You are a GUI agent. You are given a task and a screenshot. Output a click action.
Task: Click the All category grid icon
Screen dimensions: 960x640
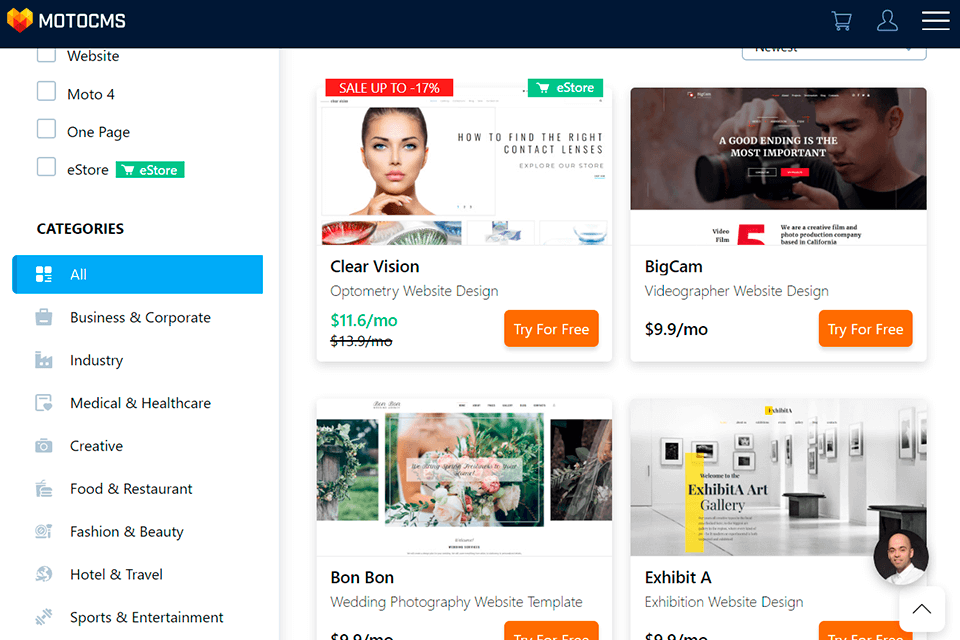43,274
